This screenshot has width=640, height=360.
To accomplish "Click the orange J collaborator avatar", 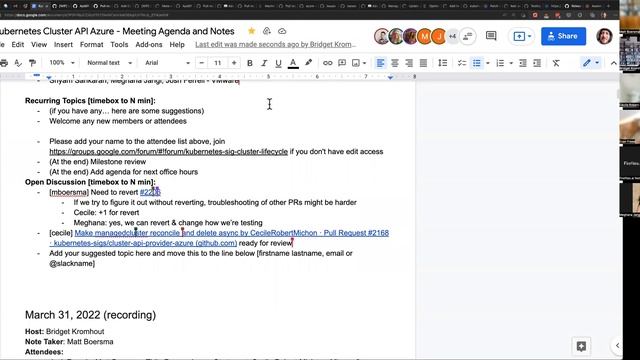I will [x=439, y=36].
